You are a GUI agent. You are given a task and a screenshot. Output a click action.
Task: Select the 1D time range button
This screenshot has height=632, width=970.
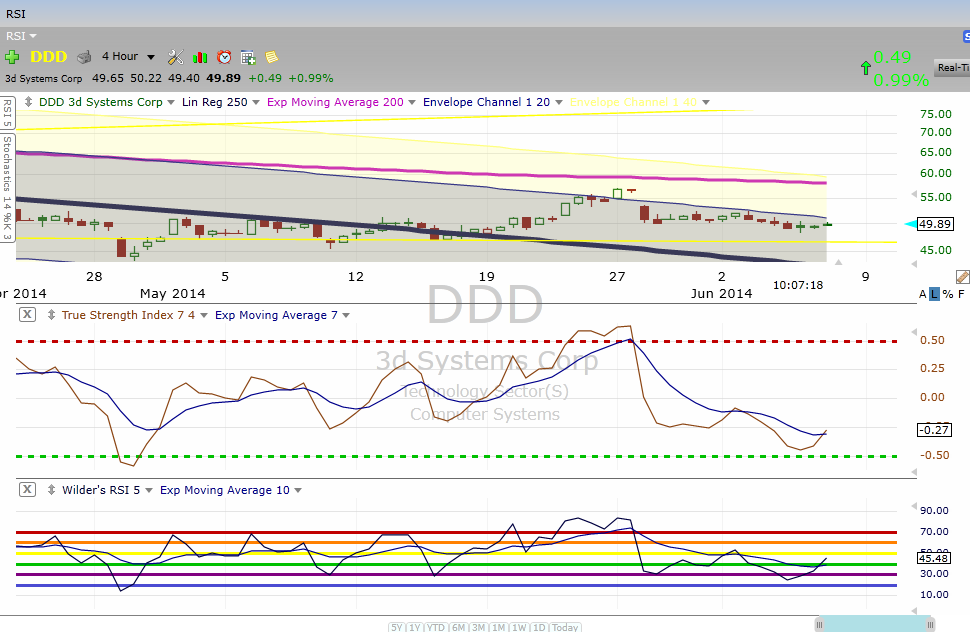[539, 627]
